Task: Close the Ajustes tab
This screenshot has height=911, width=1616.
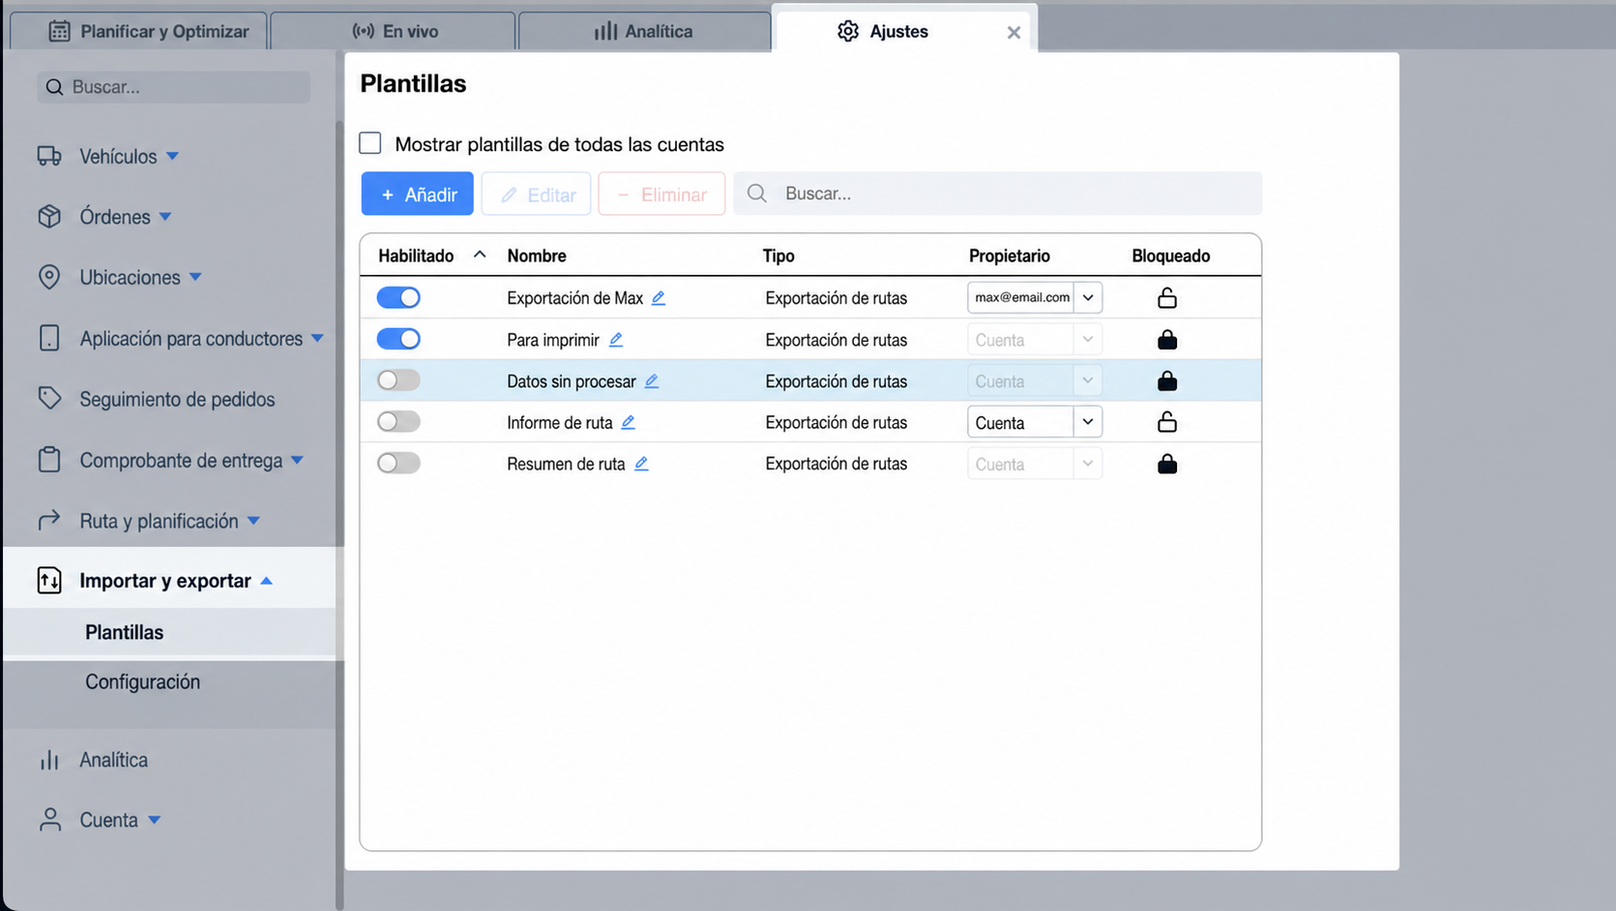Action: coord(1014,32)
